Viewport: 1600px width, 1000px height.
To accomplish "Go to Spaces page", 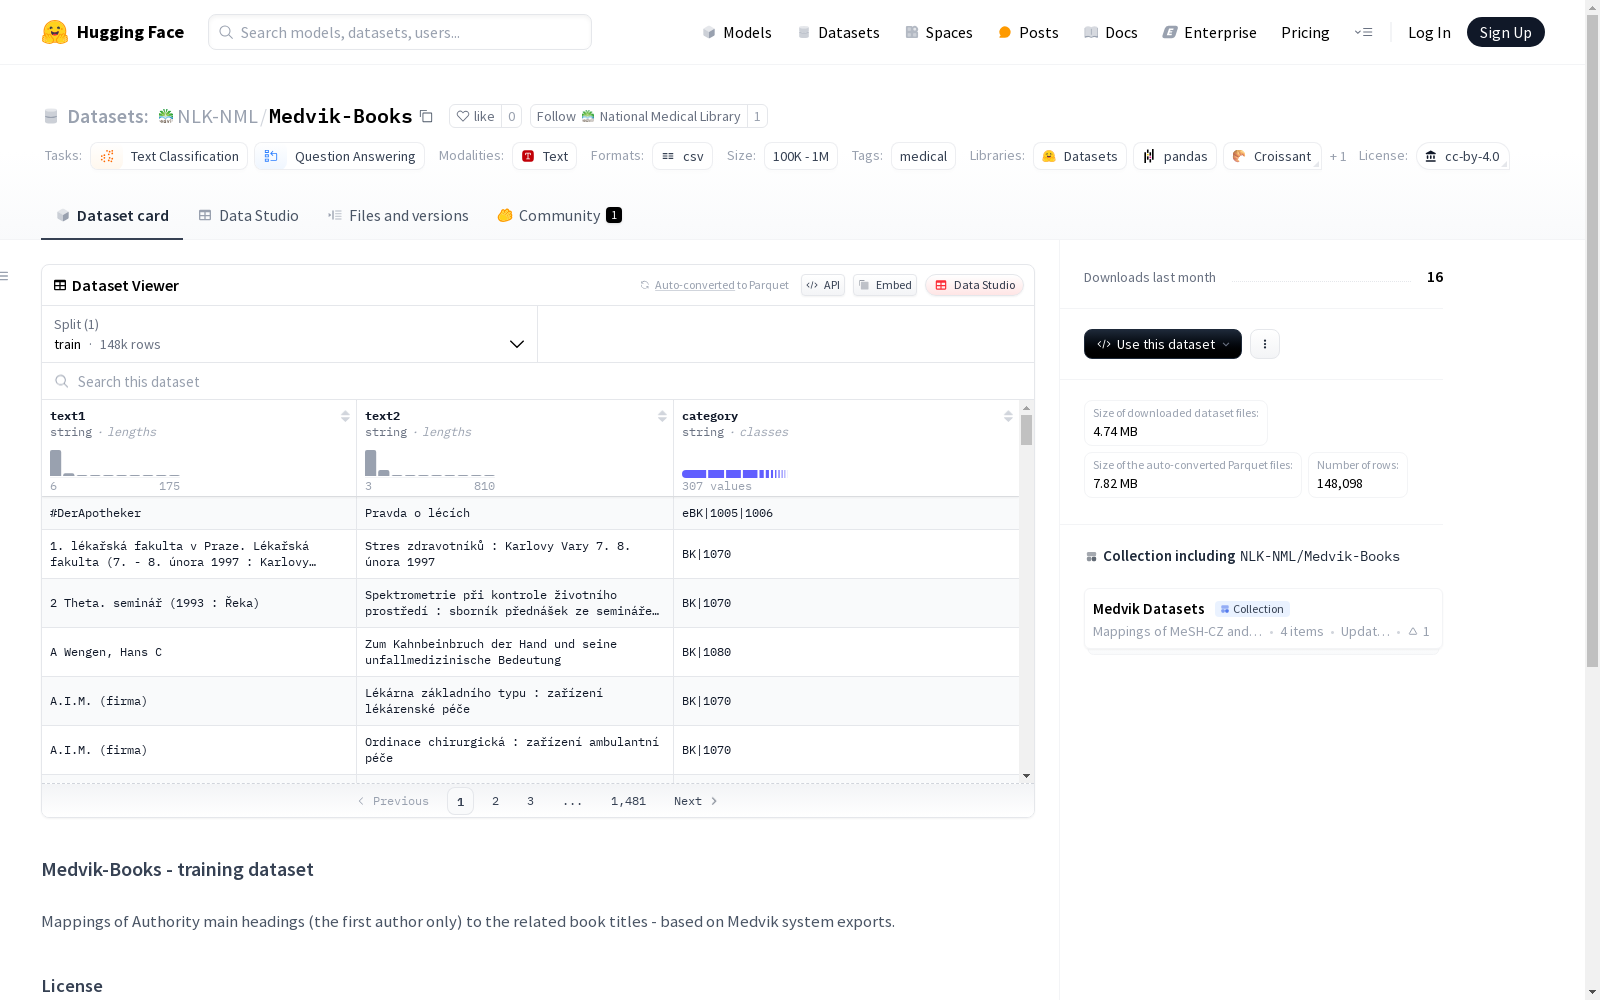I will (939, 32).
